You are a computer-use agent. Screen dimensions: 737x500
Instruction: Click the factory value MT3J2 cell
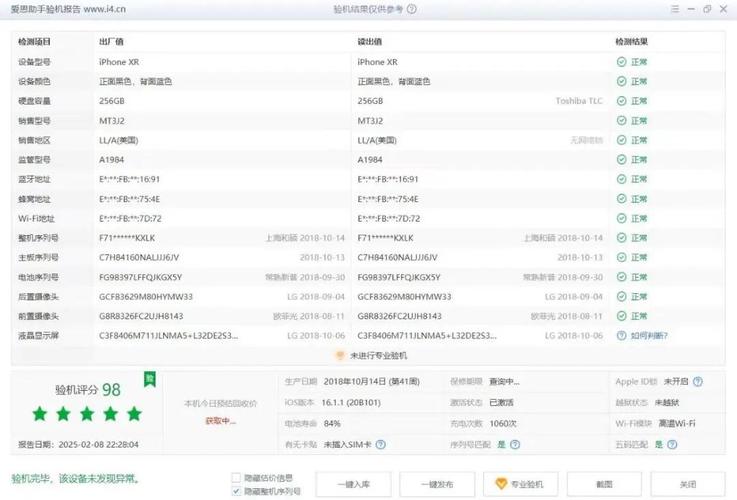click(112, 121)
